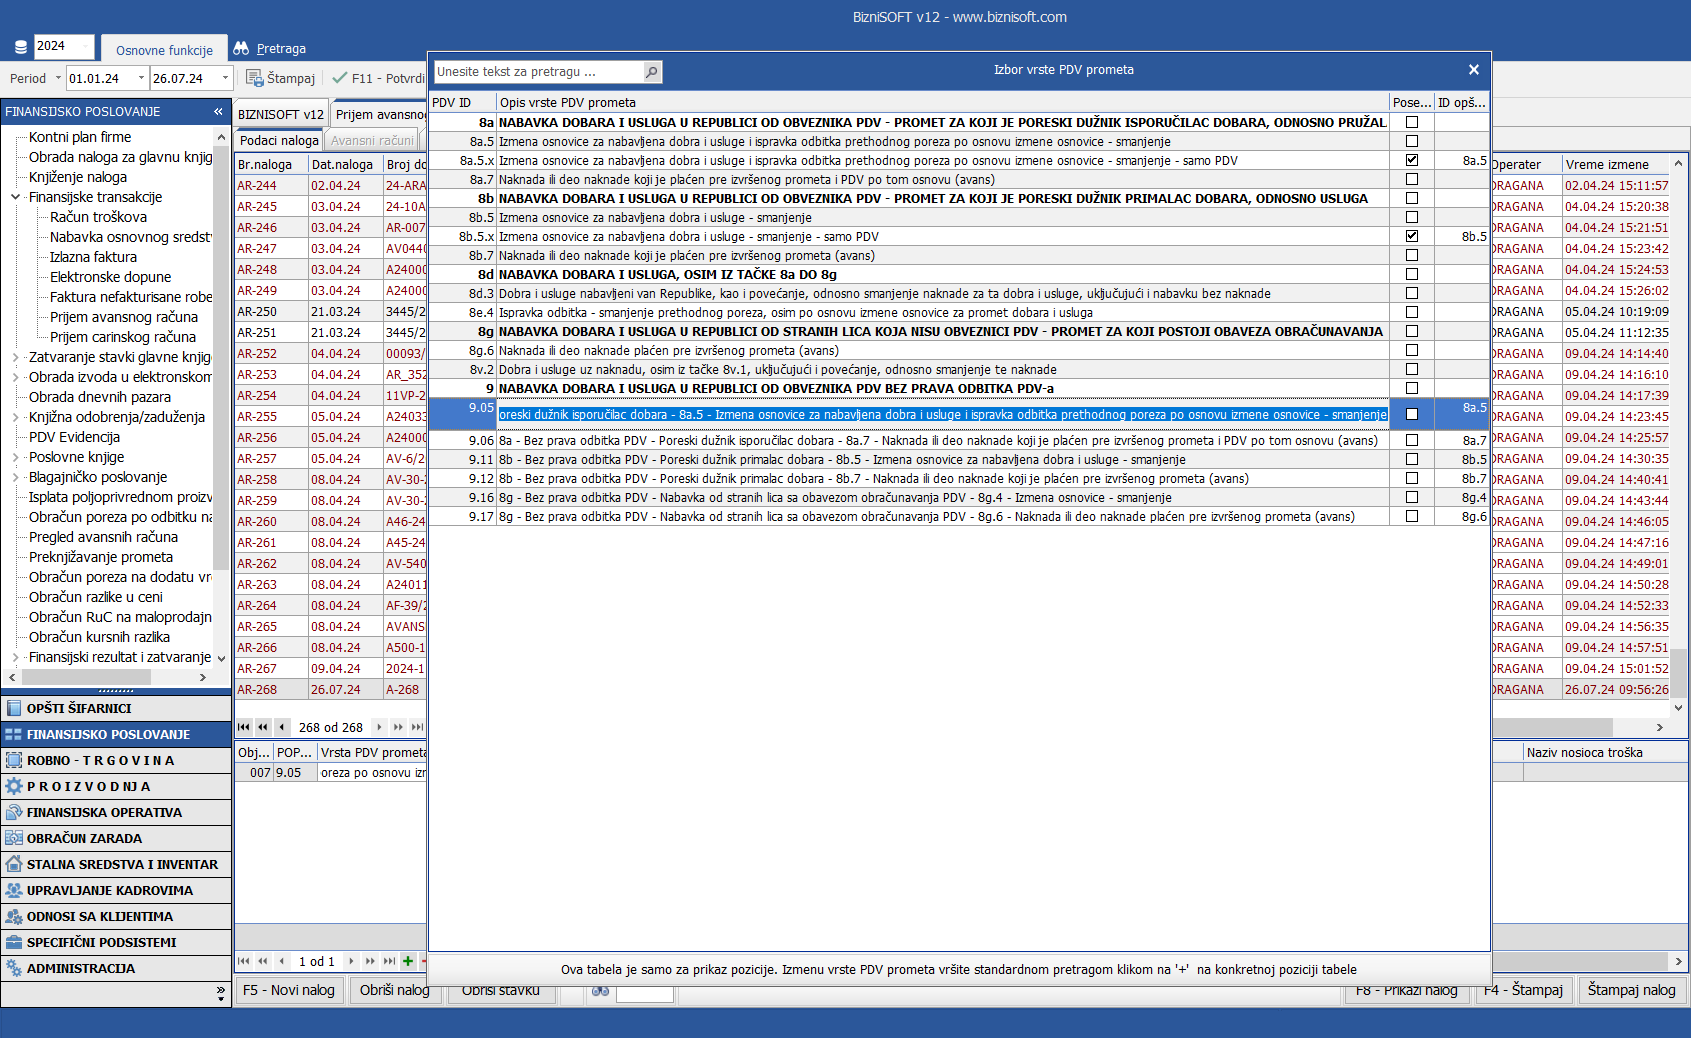
Task: Open the start date 01.01.24 dropdown
Action: (141, 78)
